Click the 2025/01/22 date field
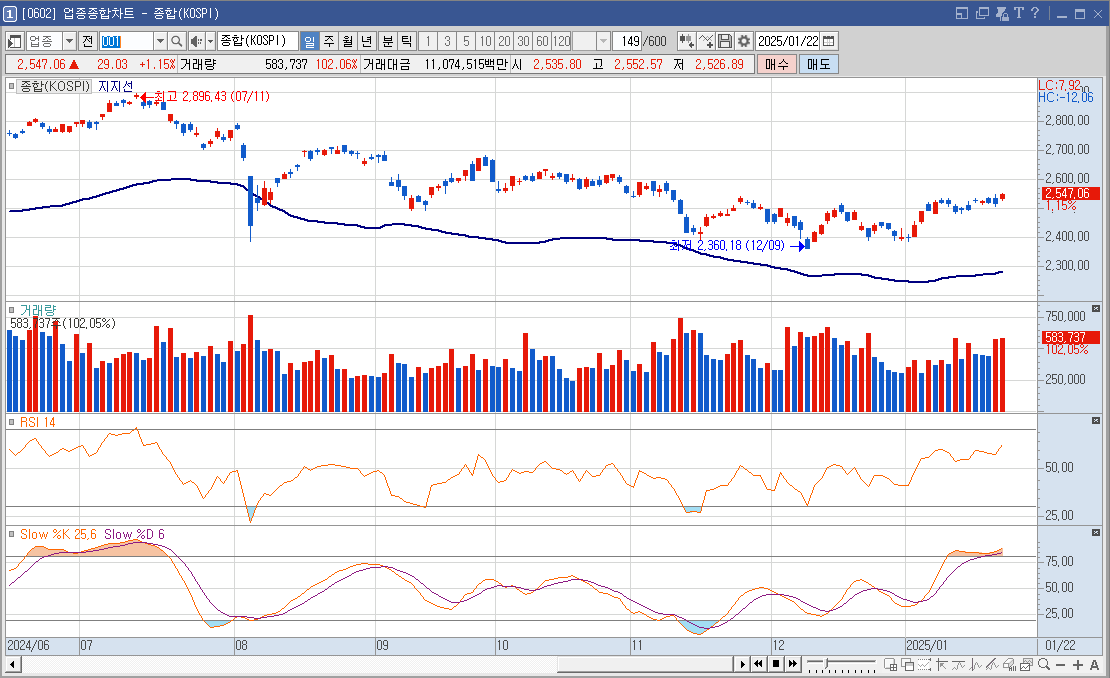 coord(788,41)
